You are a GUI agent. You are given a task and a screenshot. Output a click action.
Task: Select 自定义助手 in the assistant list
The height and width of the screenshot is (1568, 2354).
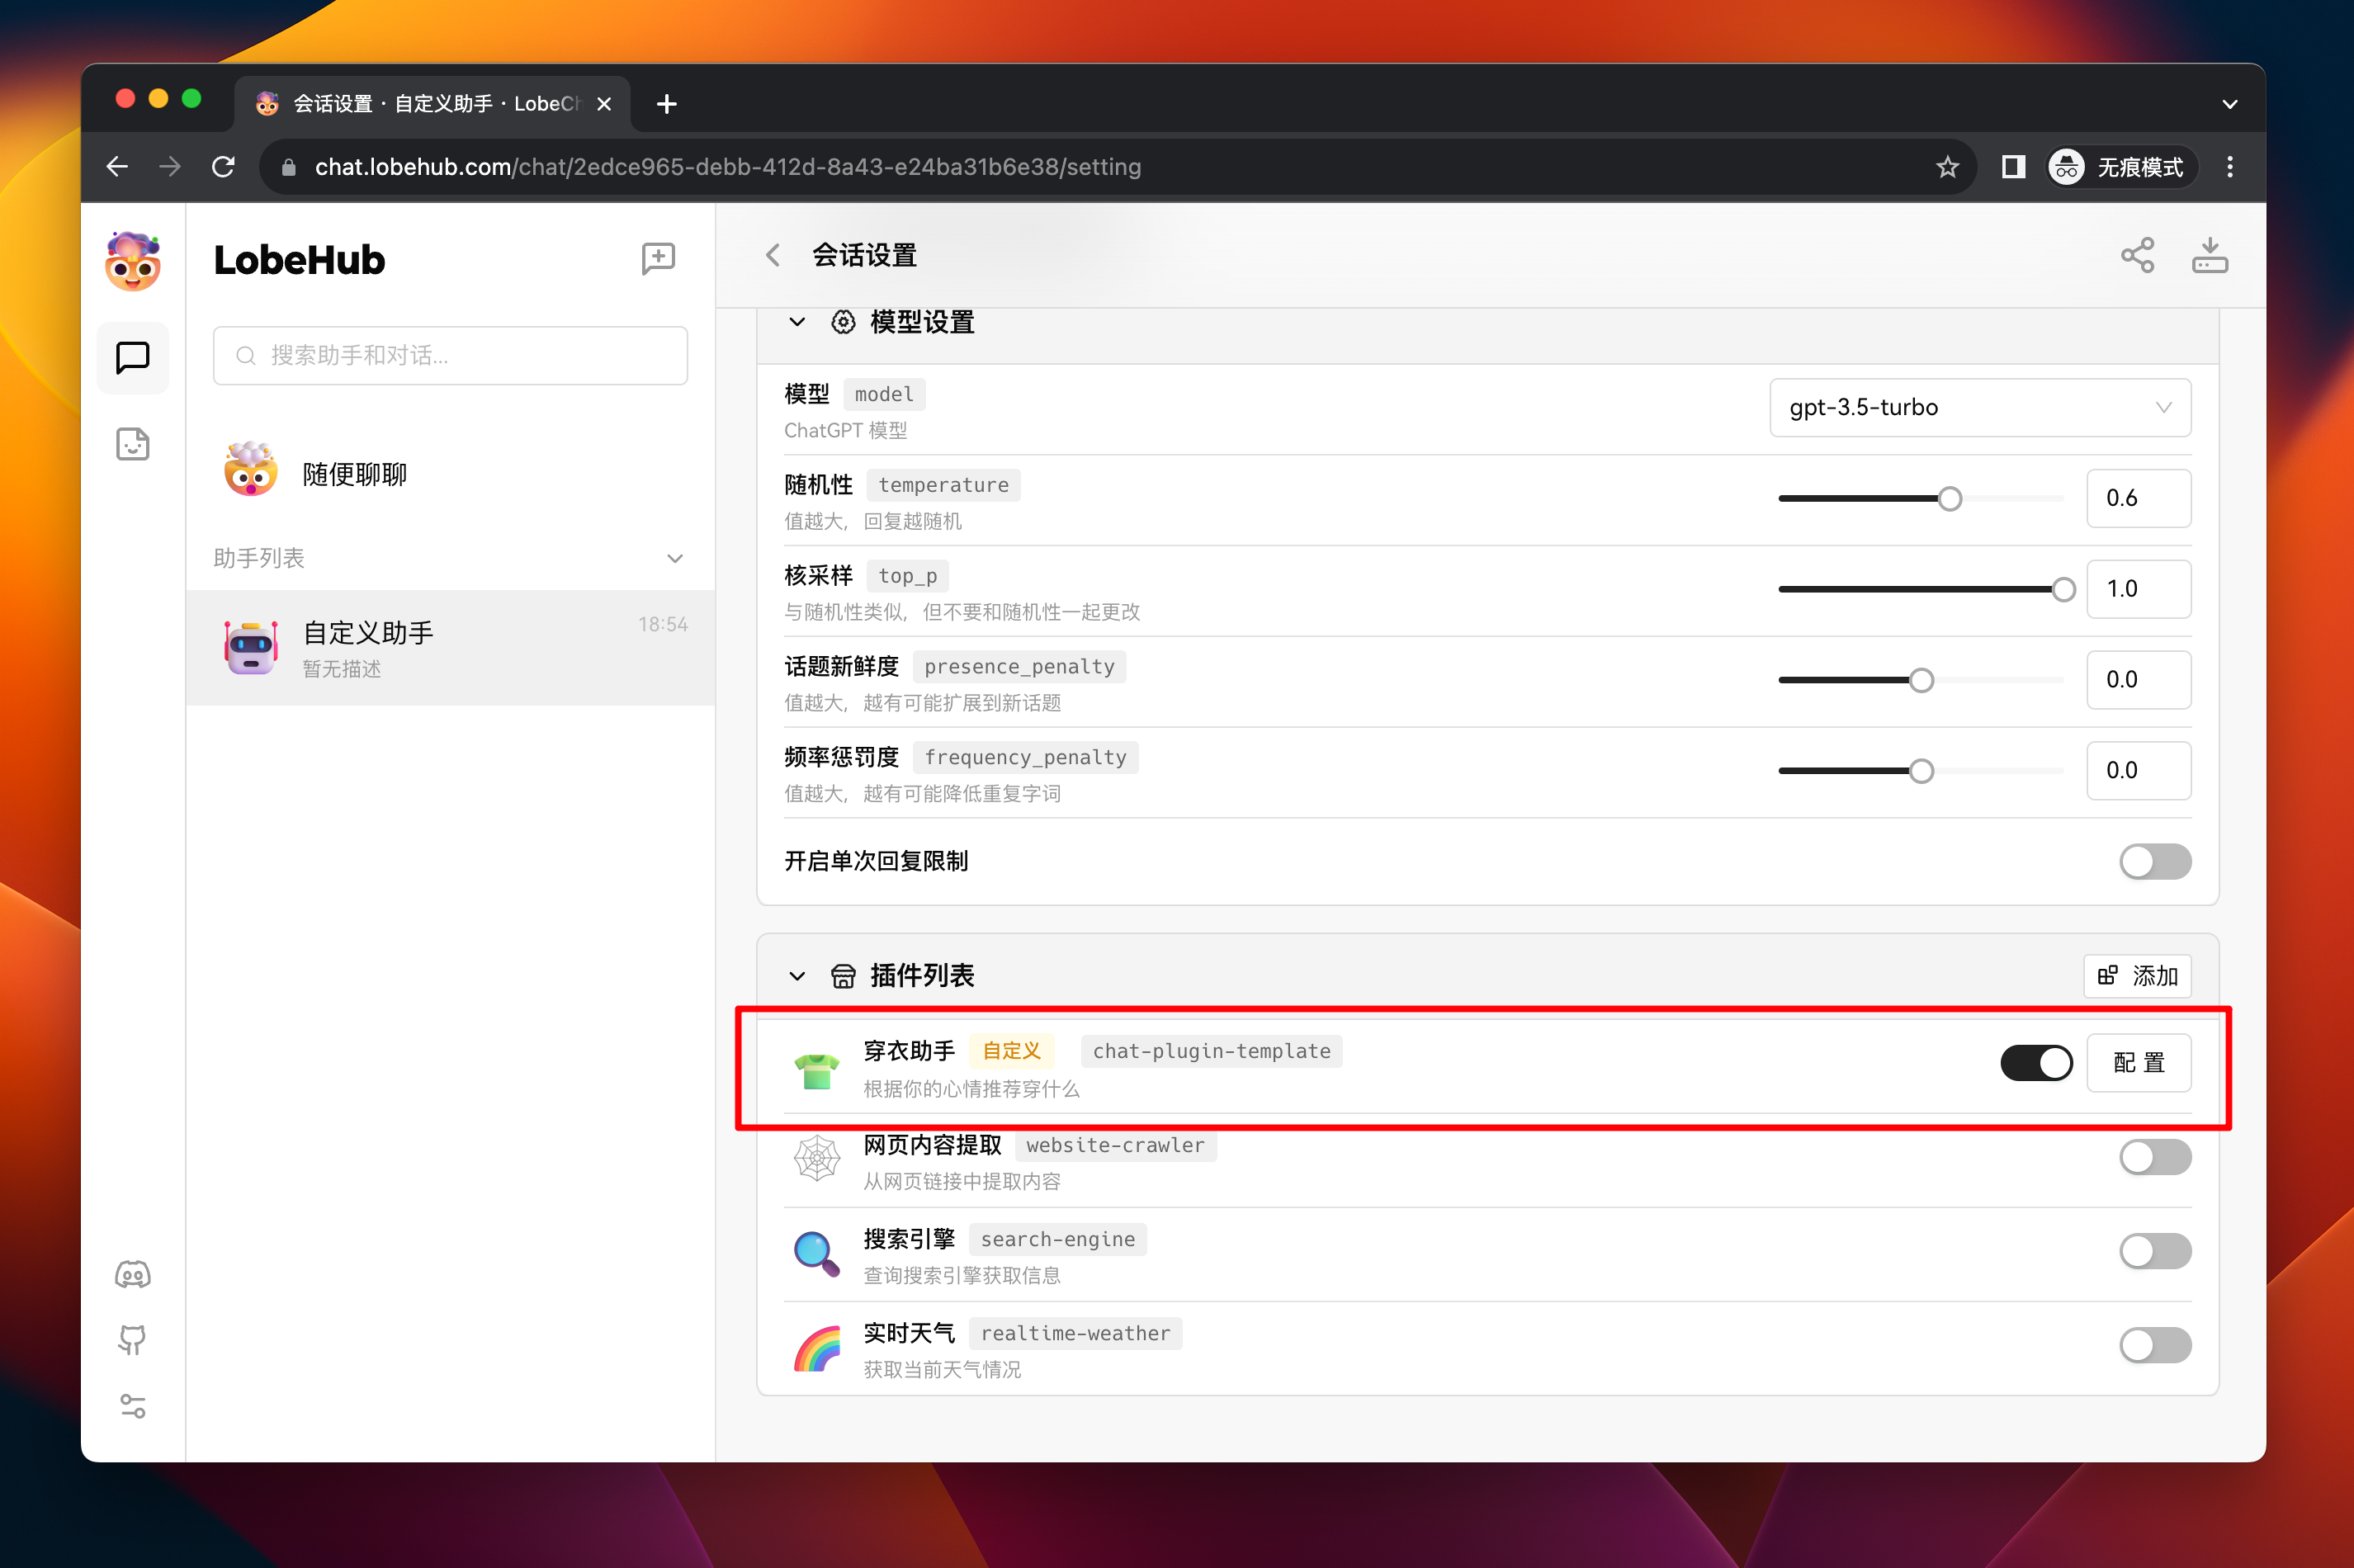click(x=450, y=648)
